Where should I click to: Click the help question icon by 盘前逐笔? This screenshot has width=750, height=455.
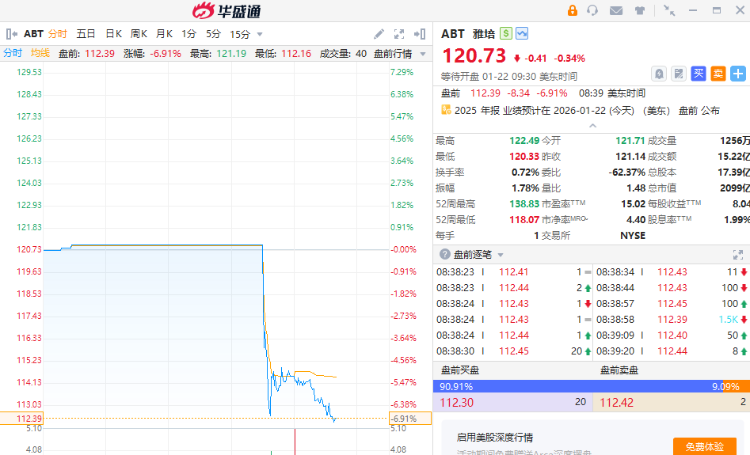click(x=445, y=254)
